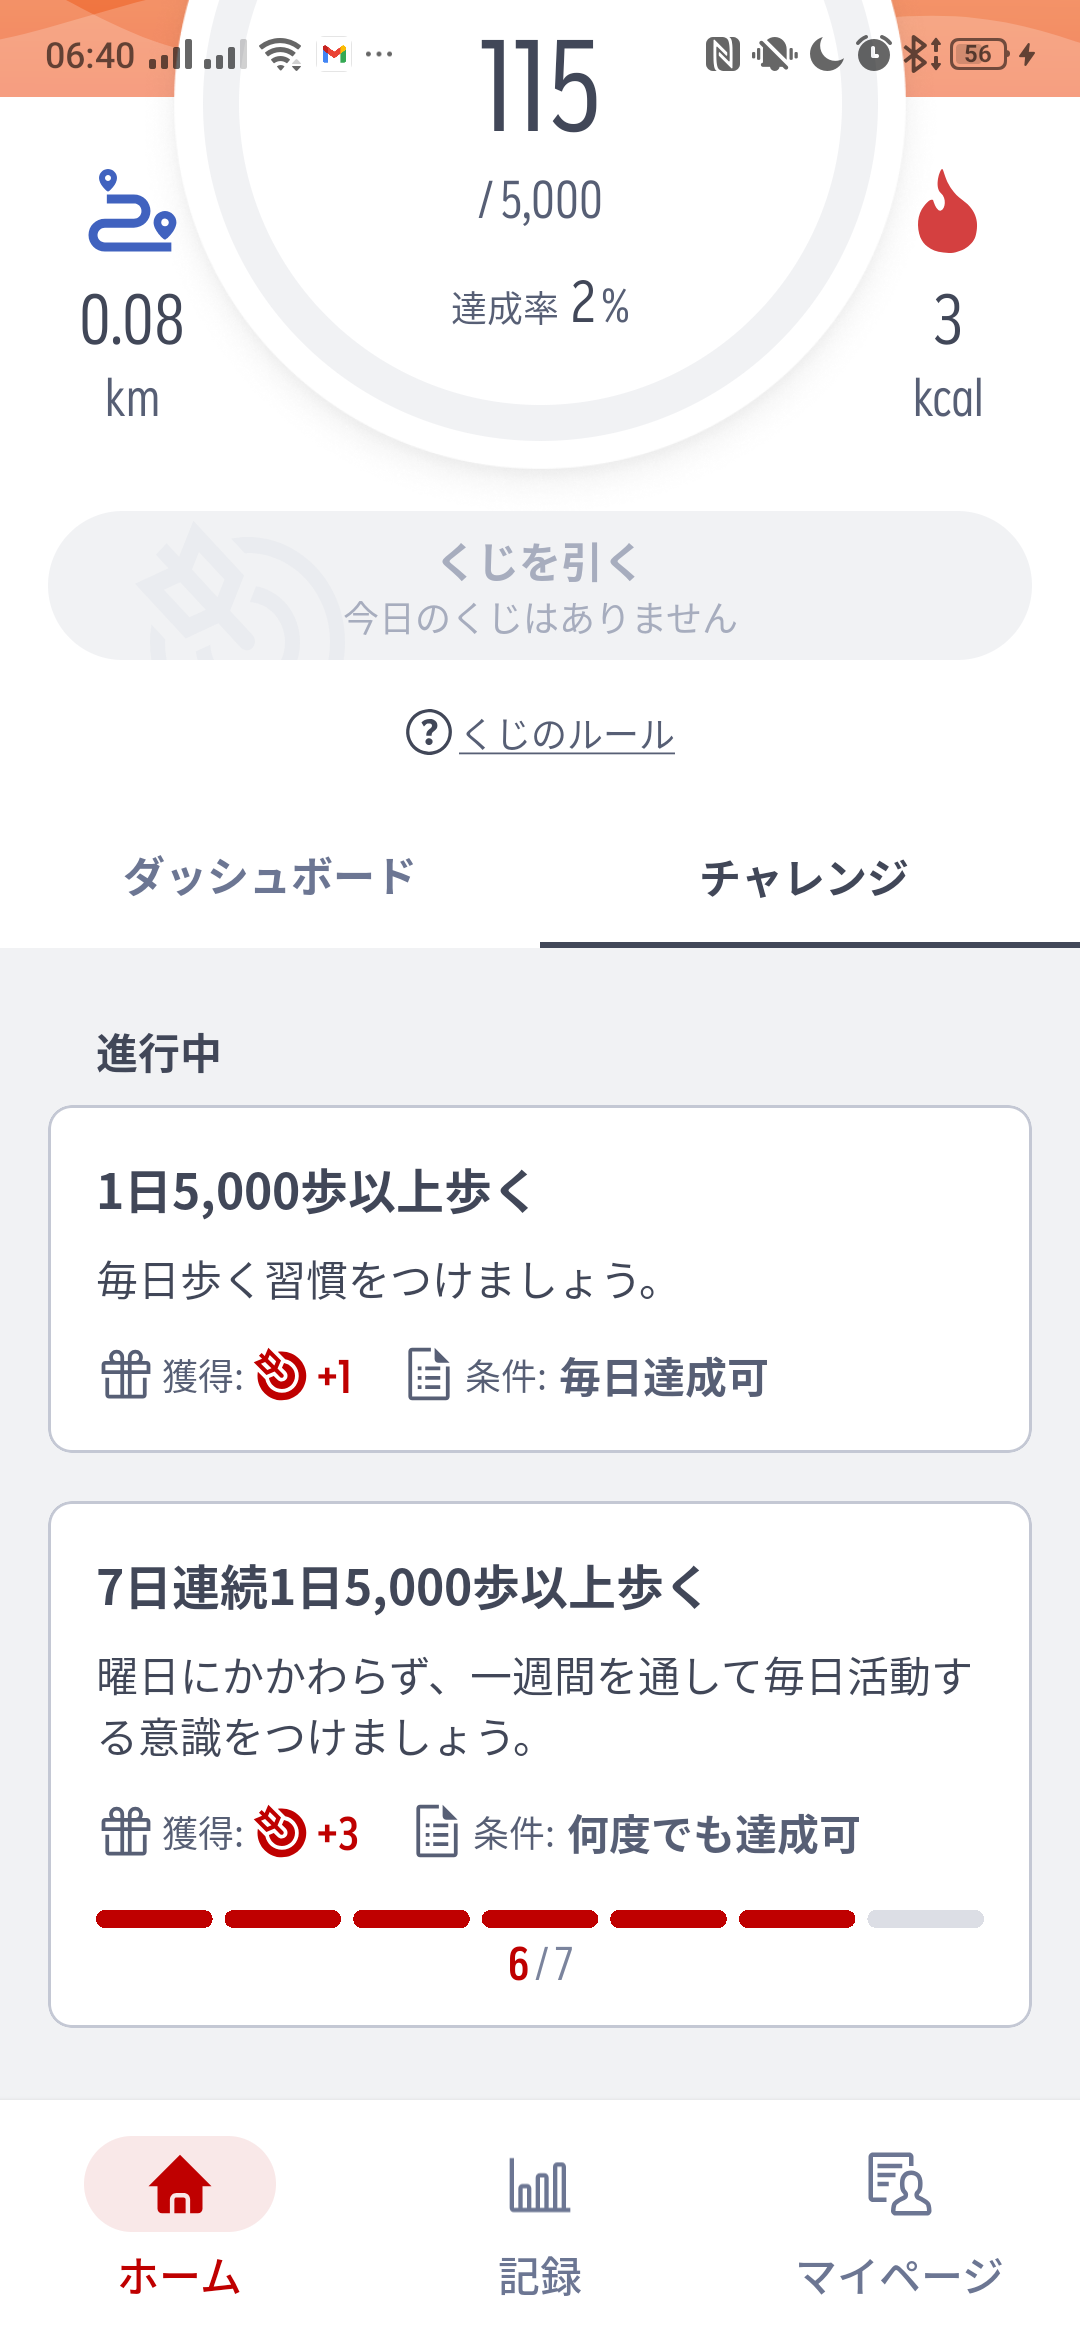Tap the red target point icon beside +1
Screen dimensions: 1080x2340
click(x=281, y=1374)
